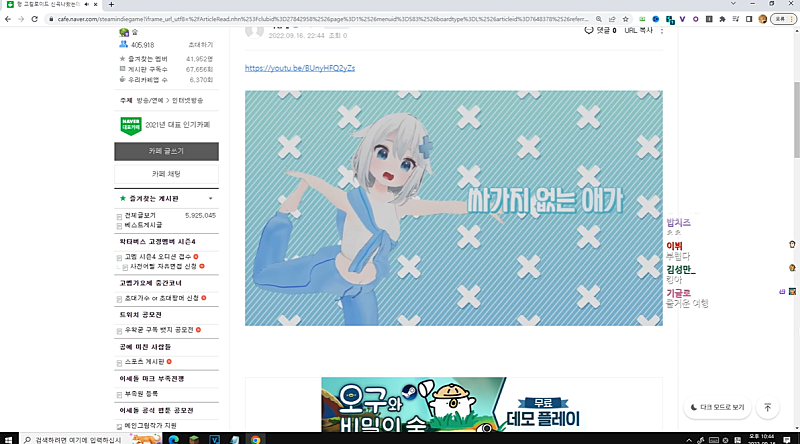The height and width of the screenshot is (444, 800).
Task: Open 부족원 등록 board
Action: click(141, 394)
